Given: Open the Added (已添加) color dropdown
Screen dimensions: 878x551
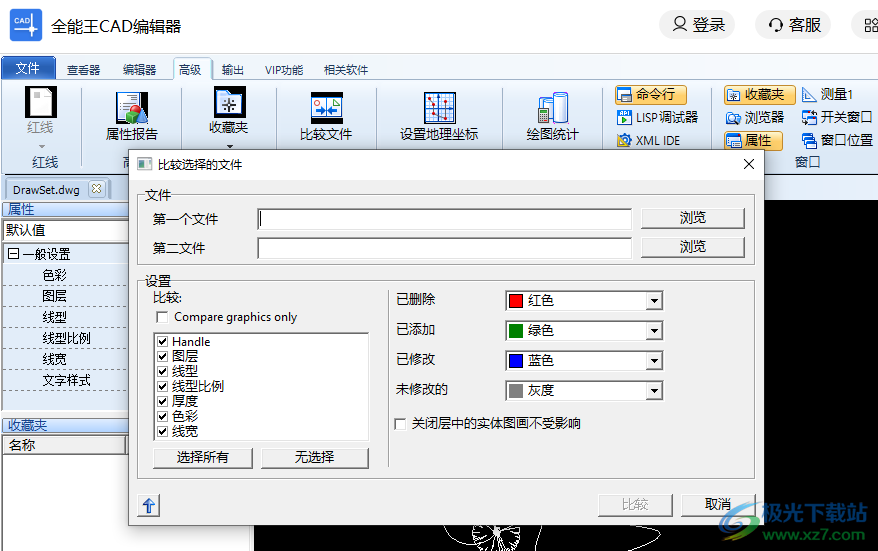Looking at the screenshot, I should [653, 331].
